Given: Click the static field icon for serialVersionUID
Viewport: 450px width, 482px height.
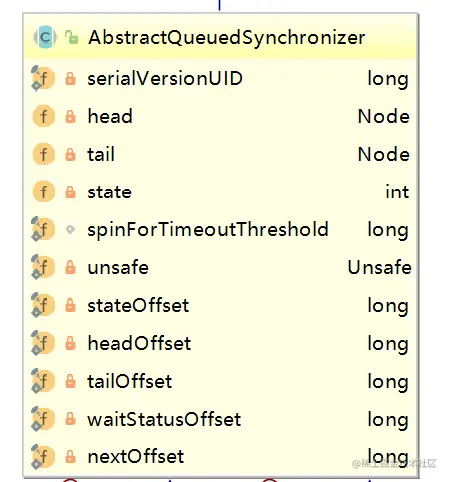Looking at the screenshot, I should coord(43,79).
